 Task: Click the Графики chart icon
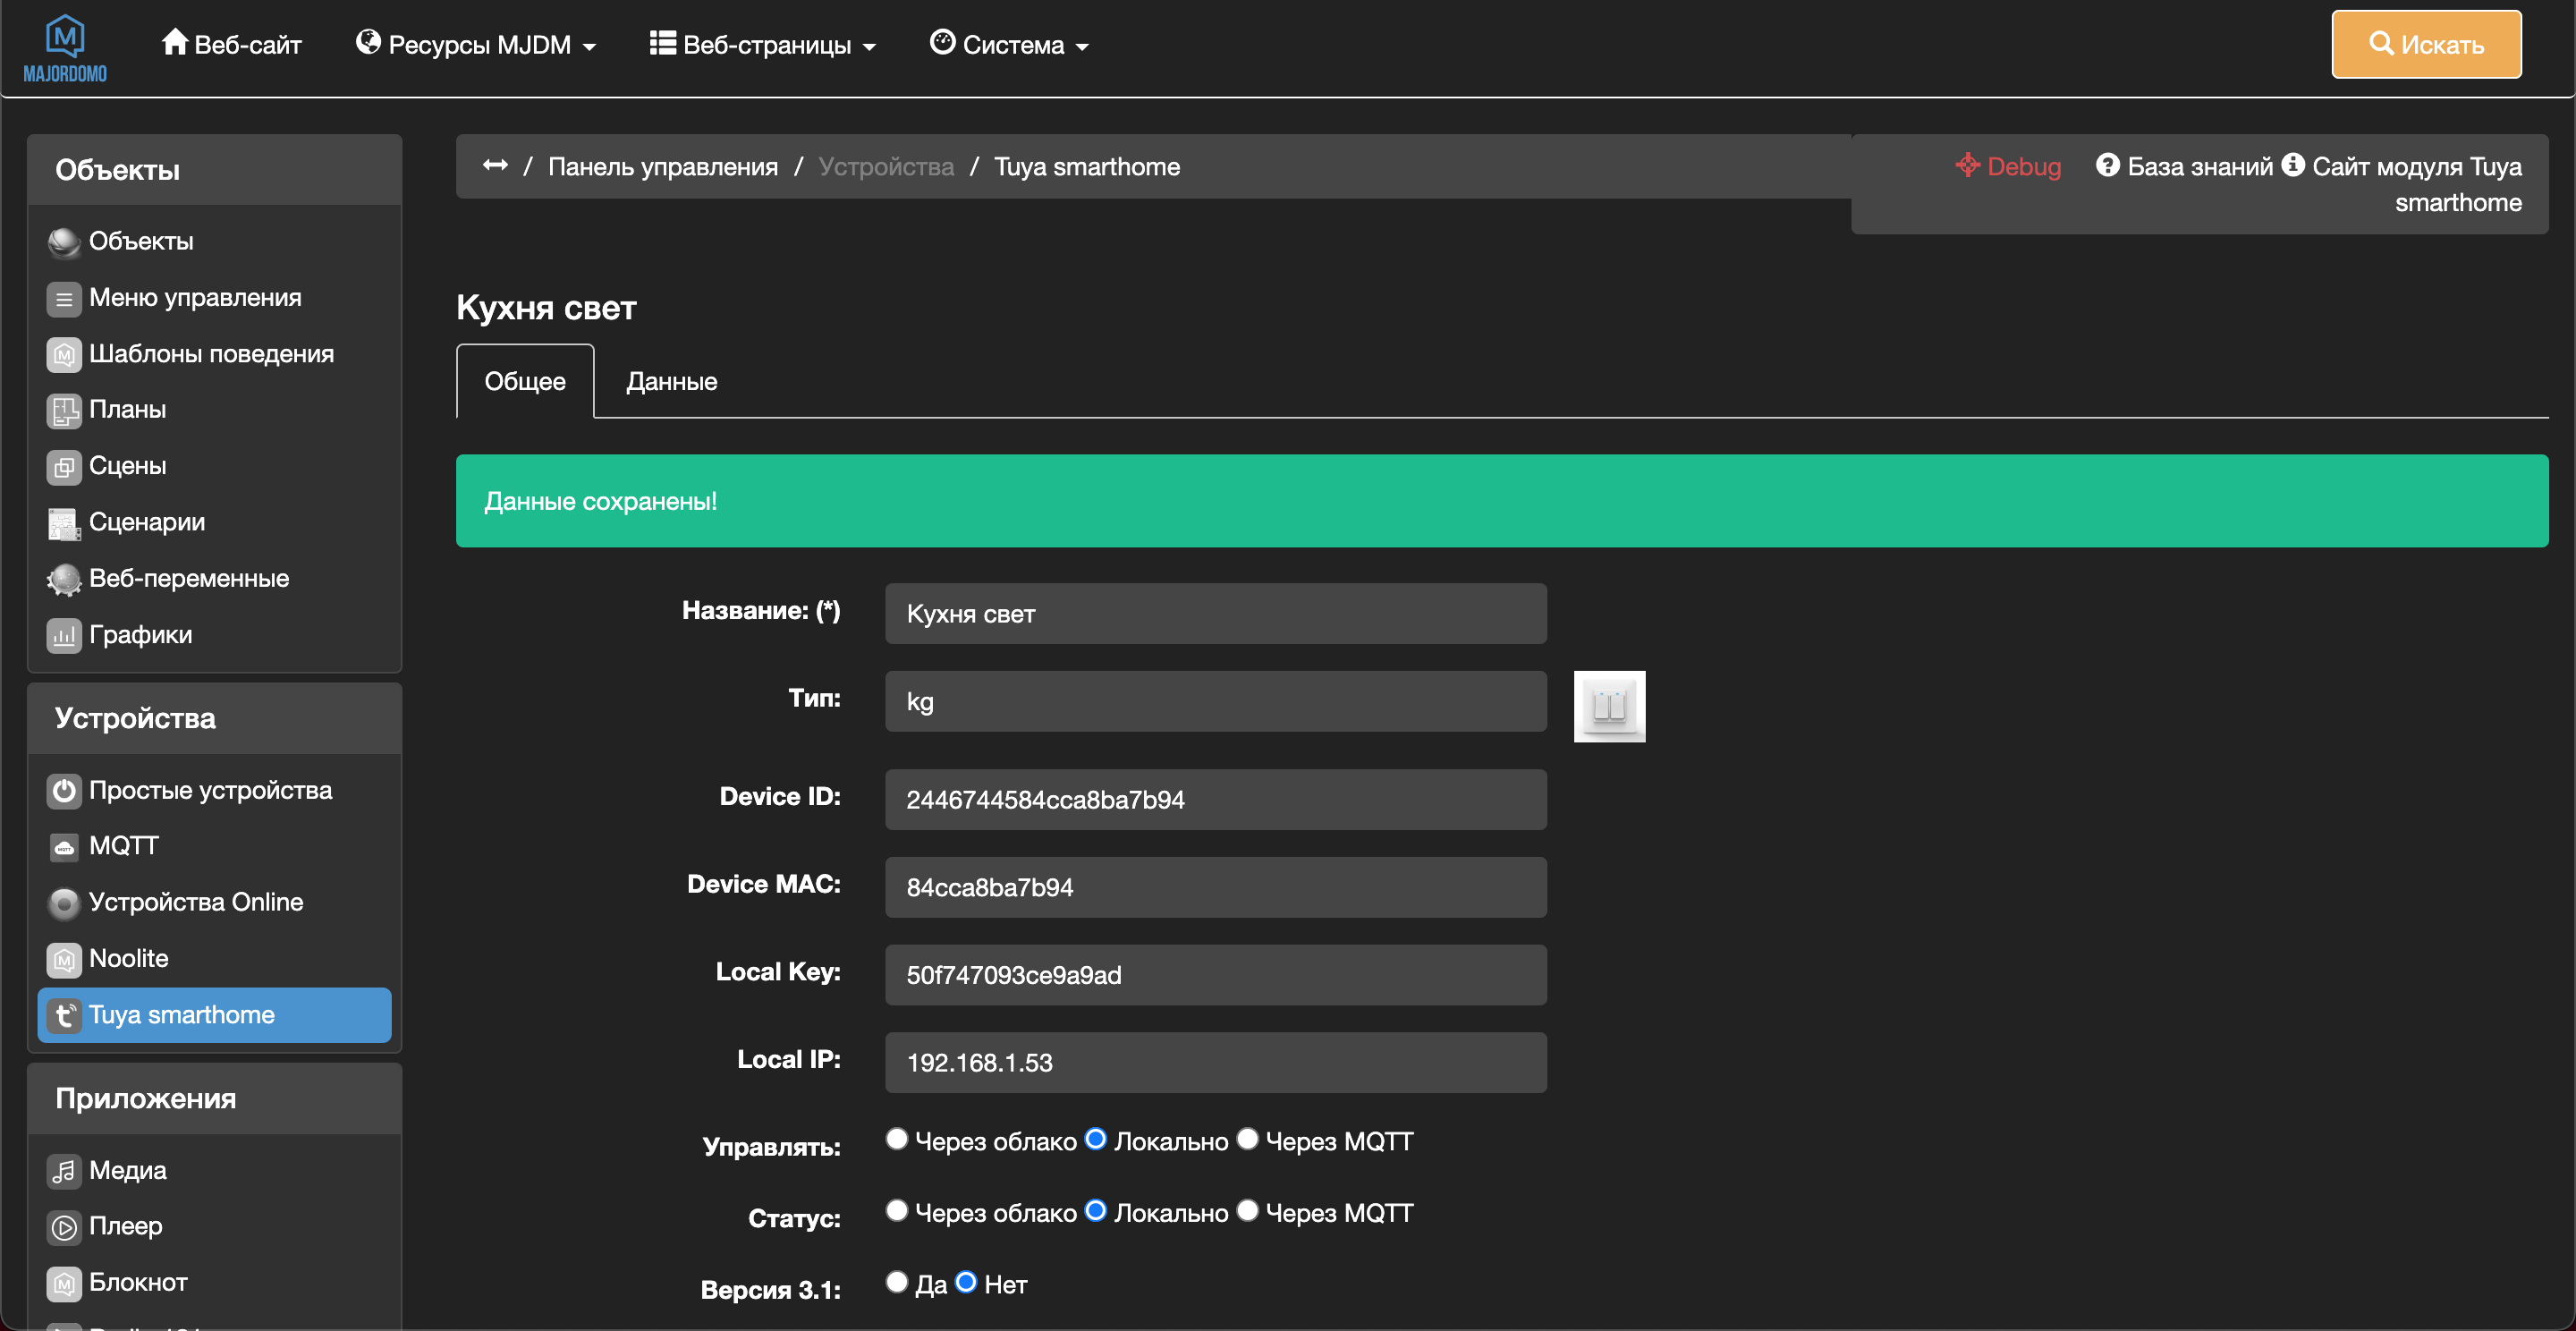pyautogui.click(x=64, y=635)
